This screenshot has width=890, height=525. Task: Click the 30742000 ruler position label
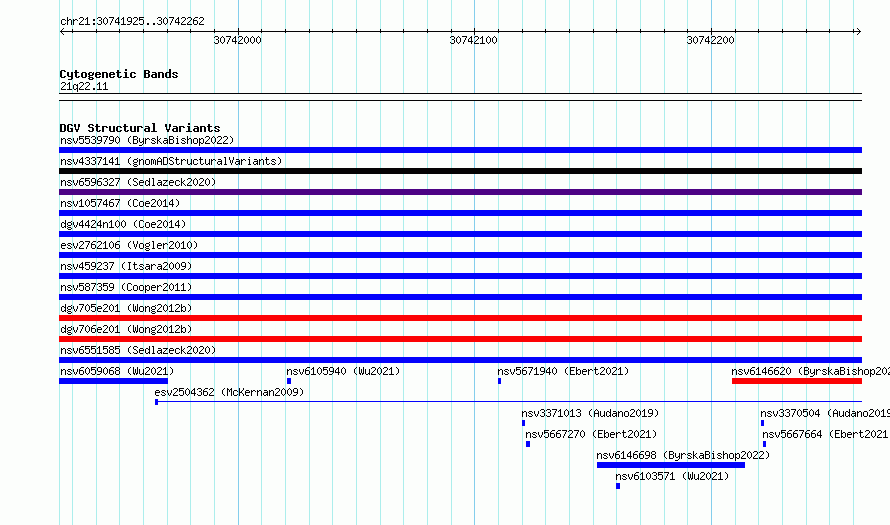pyautogui.click(x=237, y=40)
